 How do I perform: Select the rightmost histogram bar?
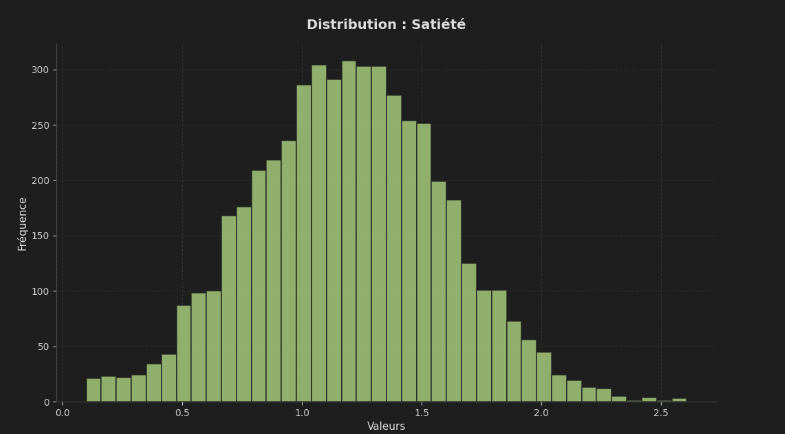(x=679, y=400)
